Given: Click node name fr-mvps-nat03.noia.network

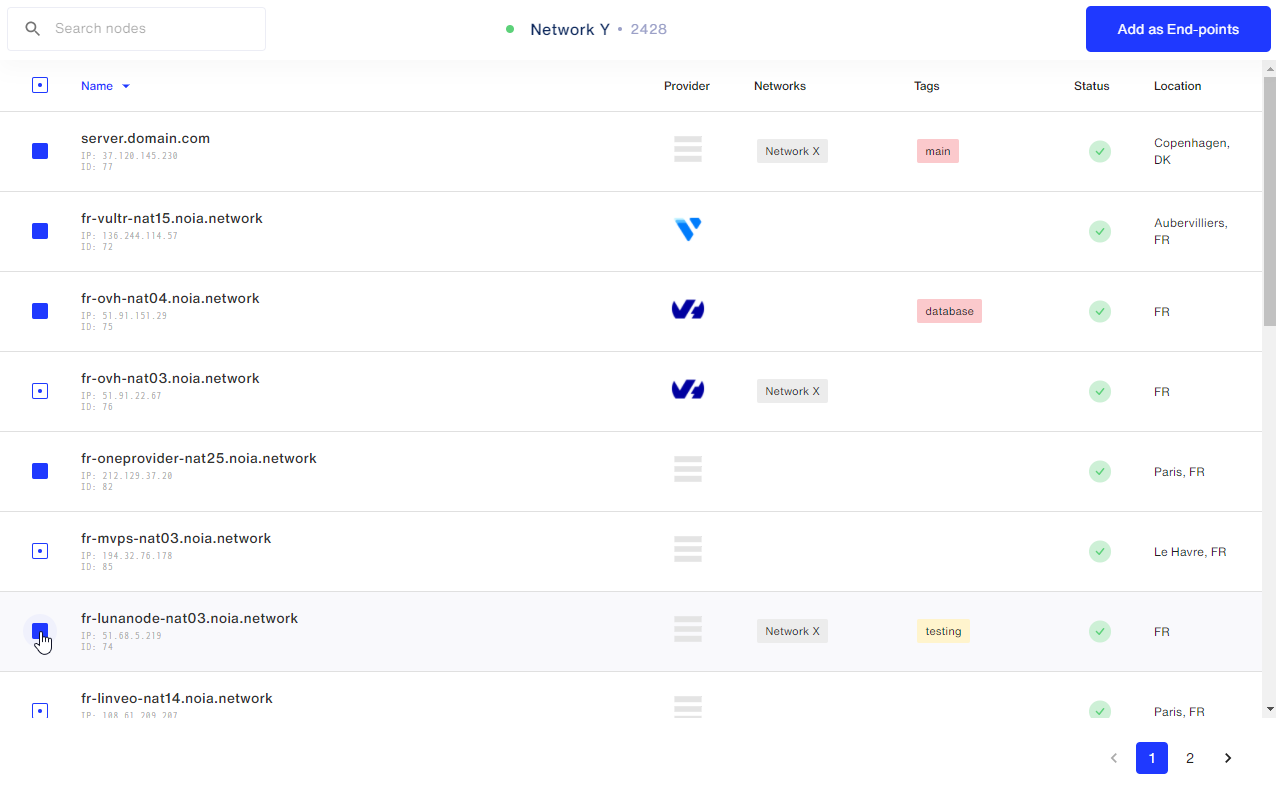Looking at the screenshot, I should point(176,538).
